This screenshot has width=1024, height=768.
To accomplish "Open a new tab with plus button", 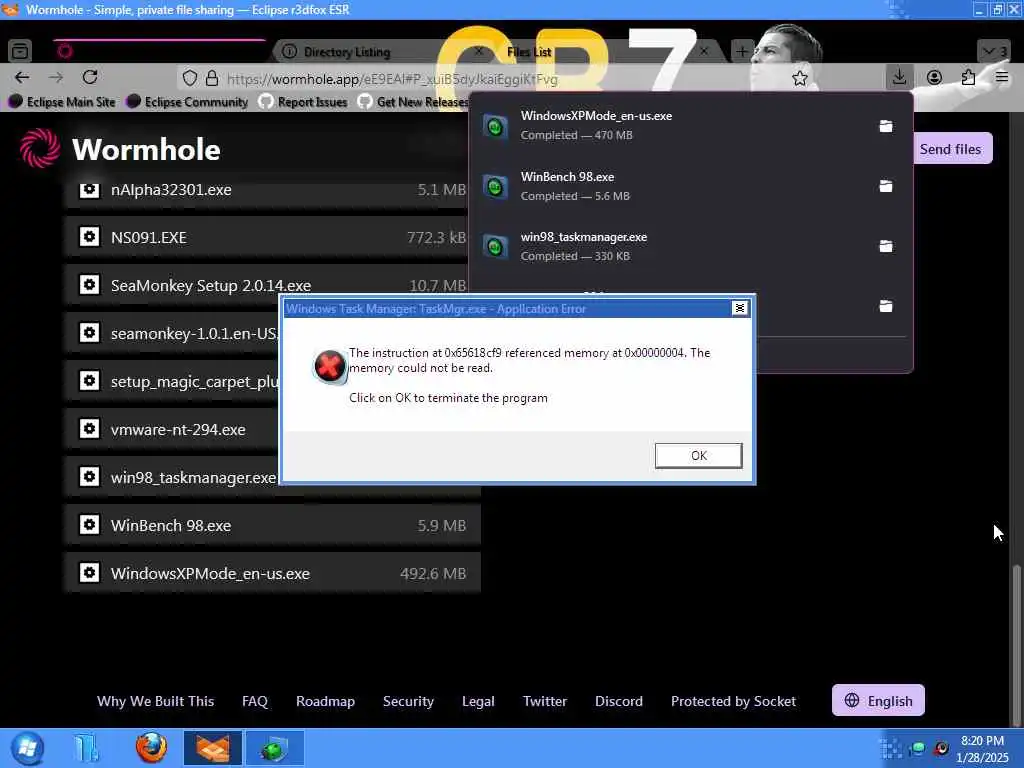I will point(742,51).
